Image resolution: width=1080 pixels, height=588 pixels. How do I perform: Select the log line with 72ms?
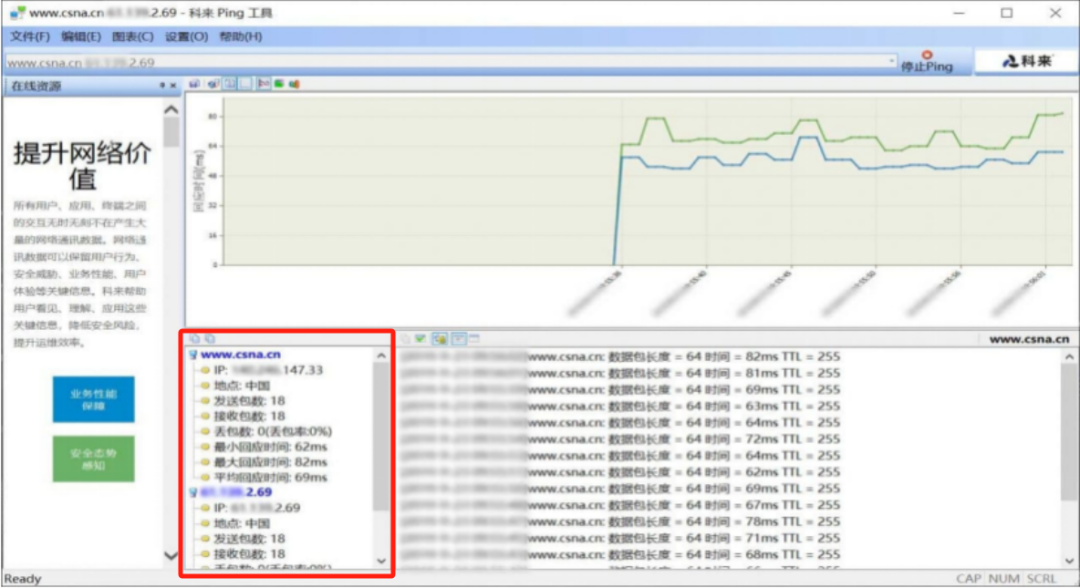coord(620,439)
